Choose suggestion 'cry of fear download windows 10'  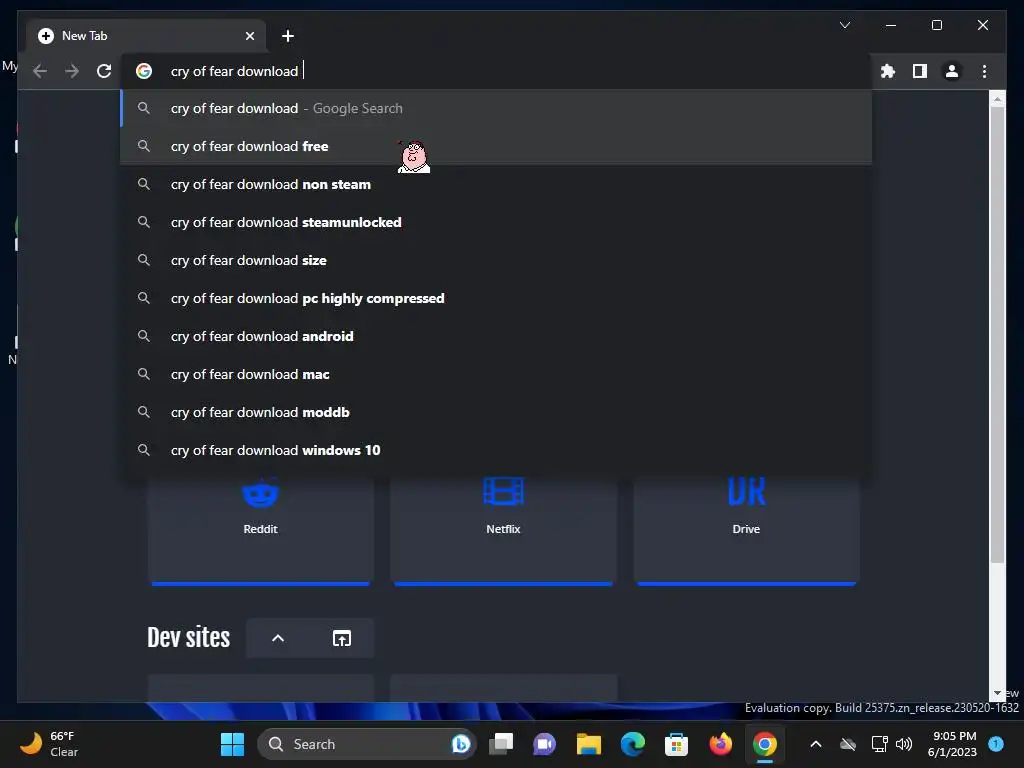click(496, 449)
